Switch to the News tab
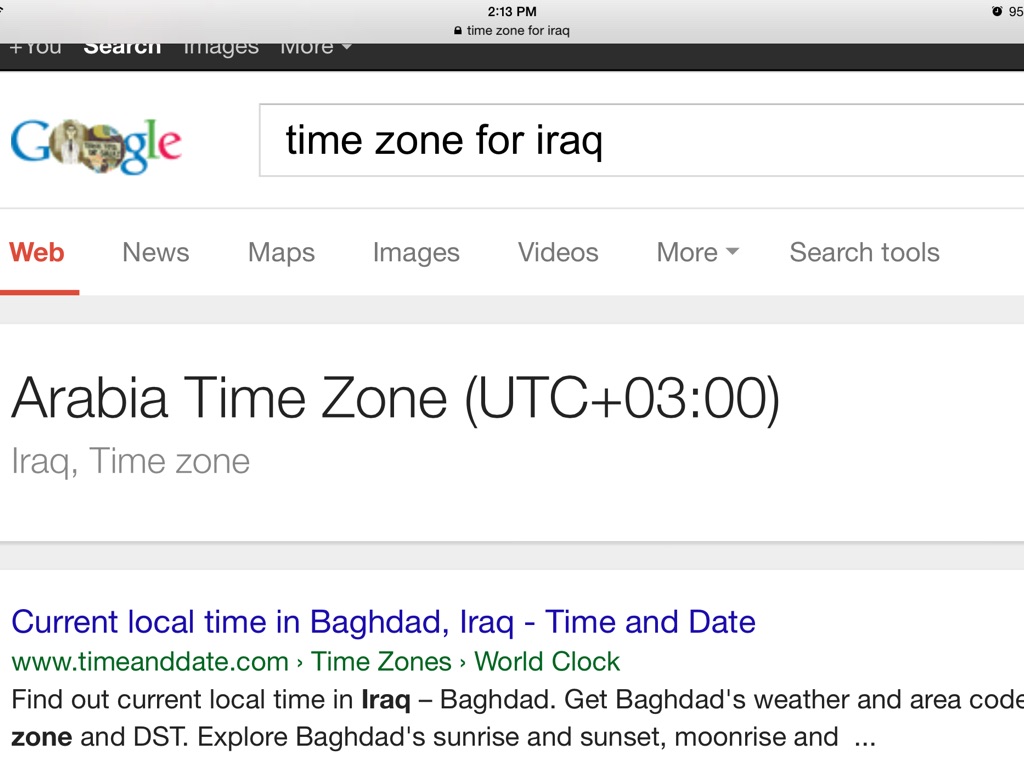 155,252
